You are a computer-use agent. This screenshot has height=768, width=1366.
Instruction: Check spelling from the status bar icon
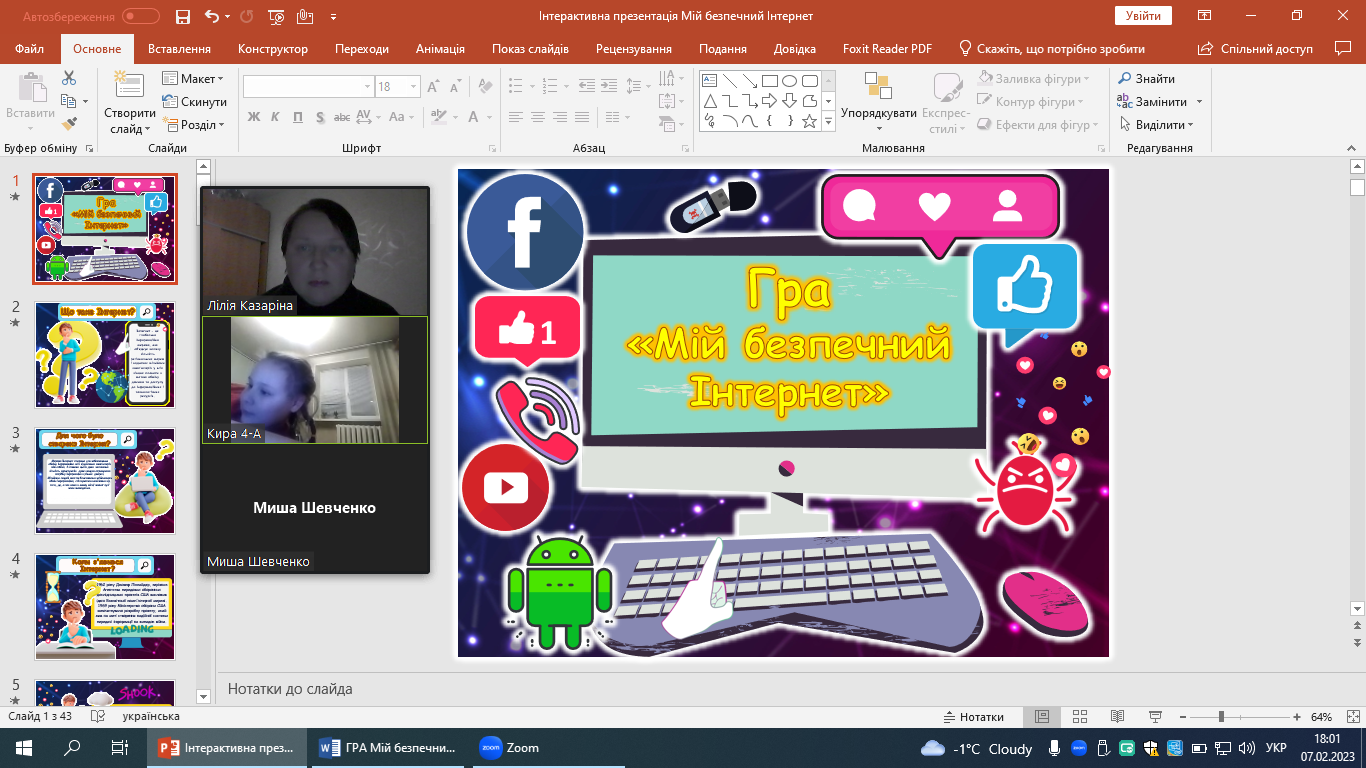click(x=98, y=717)
